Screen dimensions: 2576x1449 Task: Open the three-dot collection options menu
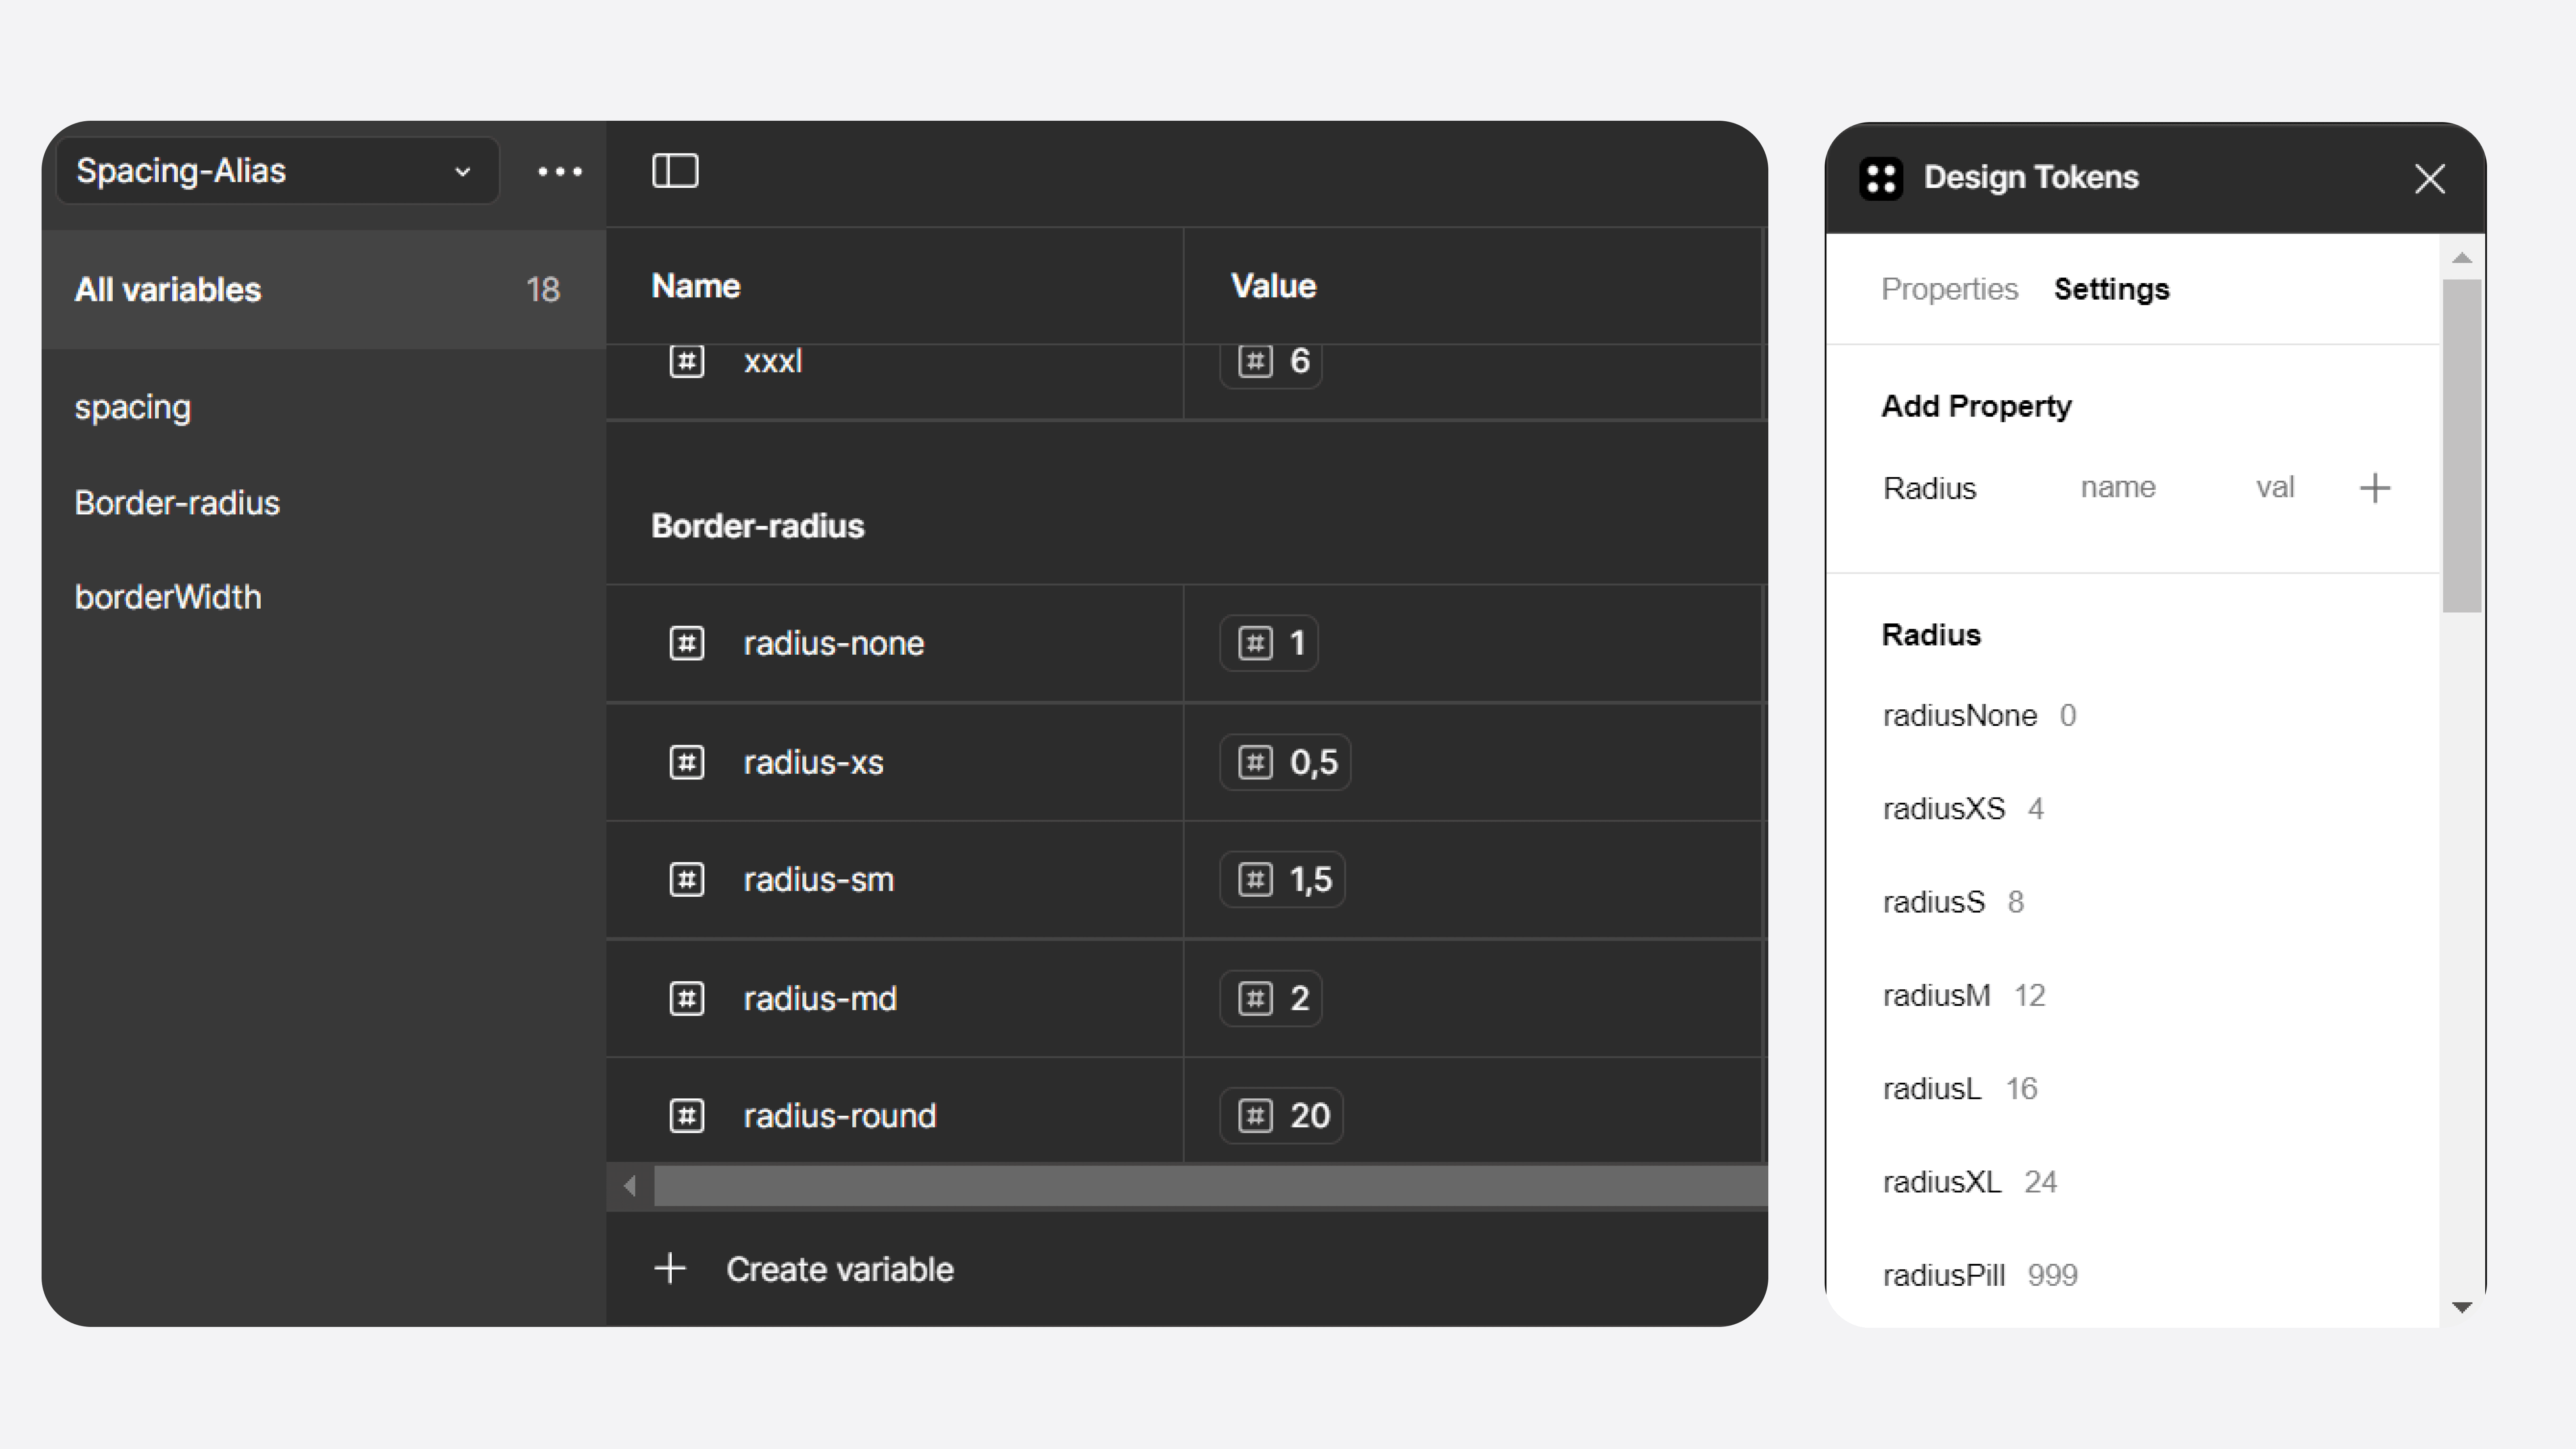point(559,172)
